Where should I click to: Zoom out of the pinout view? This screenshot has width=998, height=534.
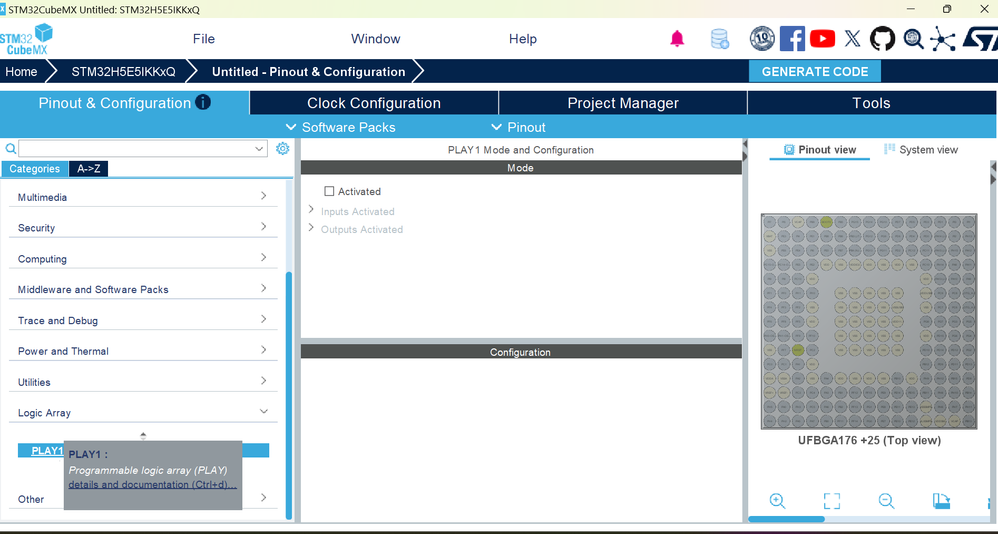pyautogui.click(x=886, y=501)
